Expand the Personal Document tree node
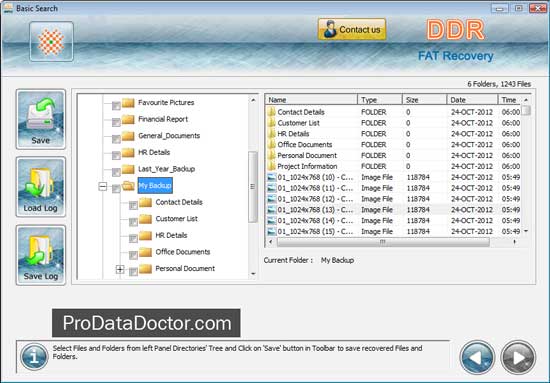 pos(120,269)
